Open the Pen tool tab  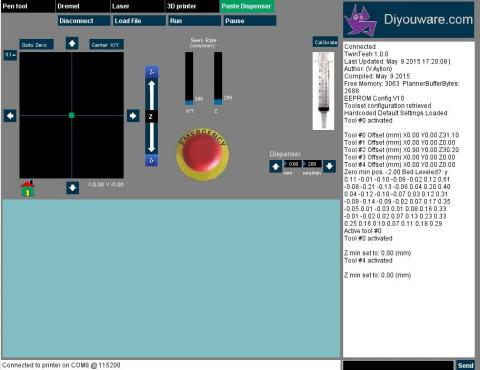pyautogui.click(x=28, y=6)
